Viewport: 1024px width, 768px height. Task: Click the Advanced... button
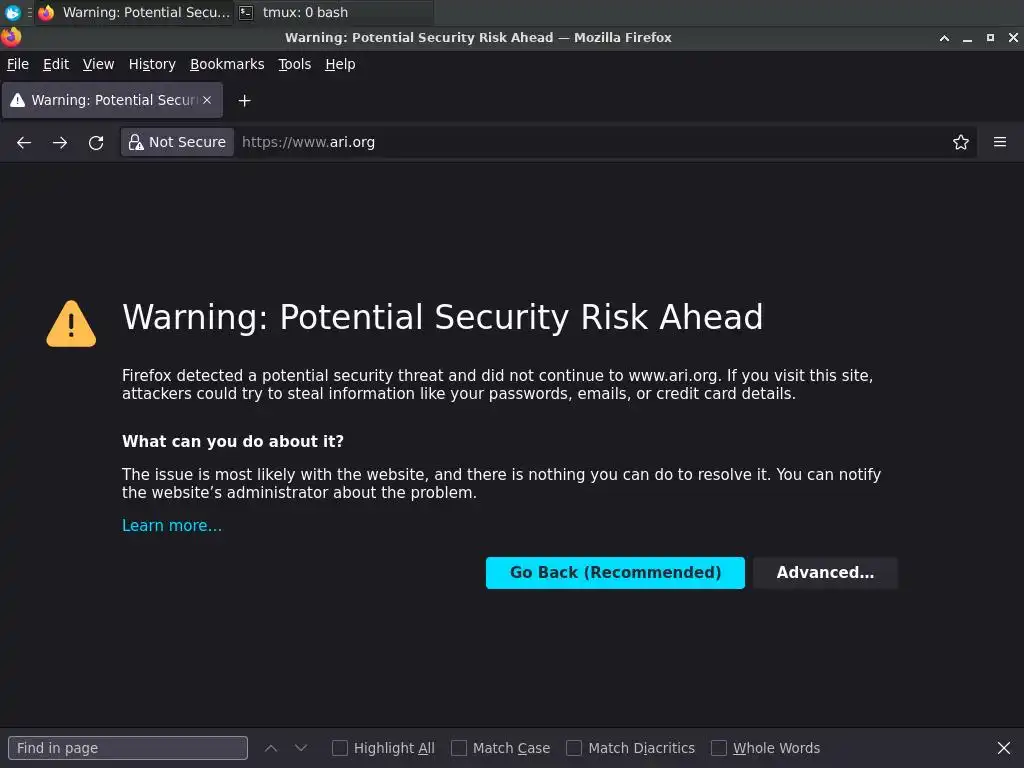pos(825,573)
